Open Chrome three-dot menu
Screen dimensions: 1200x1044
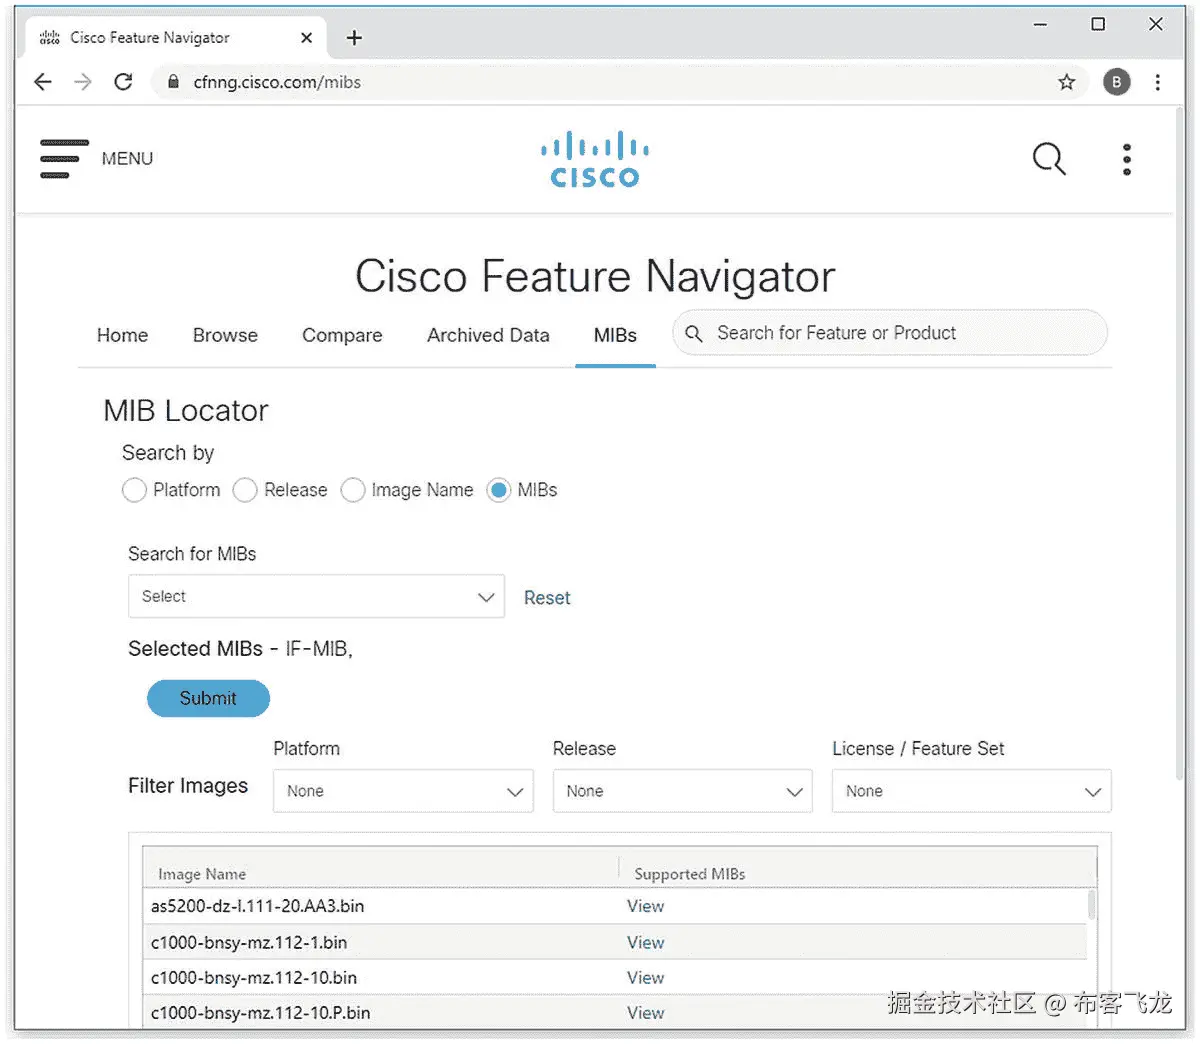coord(1158,82)
